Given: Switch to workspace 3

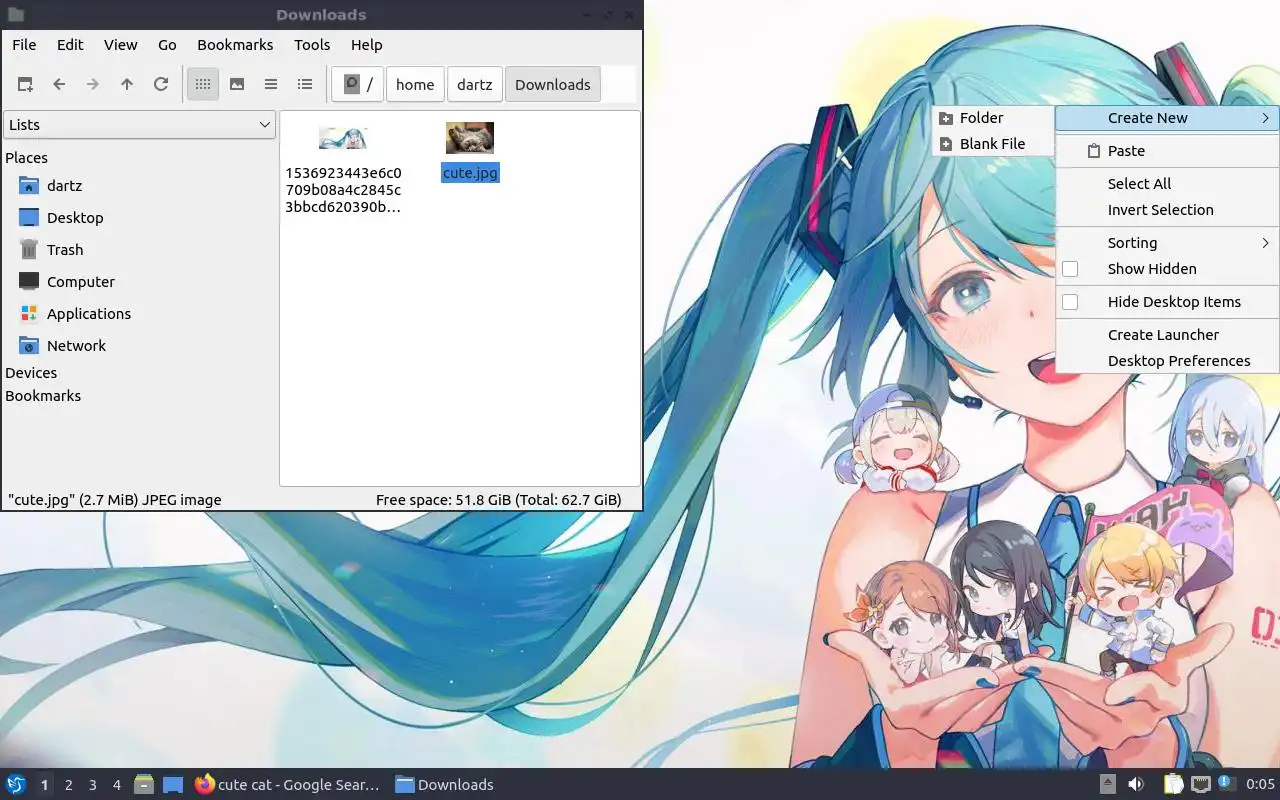Looking at the screenshot, I should [x=92, y=785].
